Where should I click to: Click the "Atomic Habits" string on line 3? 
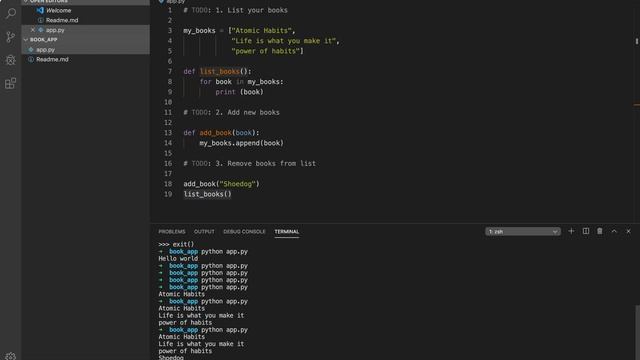(262, 31)
